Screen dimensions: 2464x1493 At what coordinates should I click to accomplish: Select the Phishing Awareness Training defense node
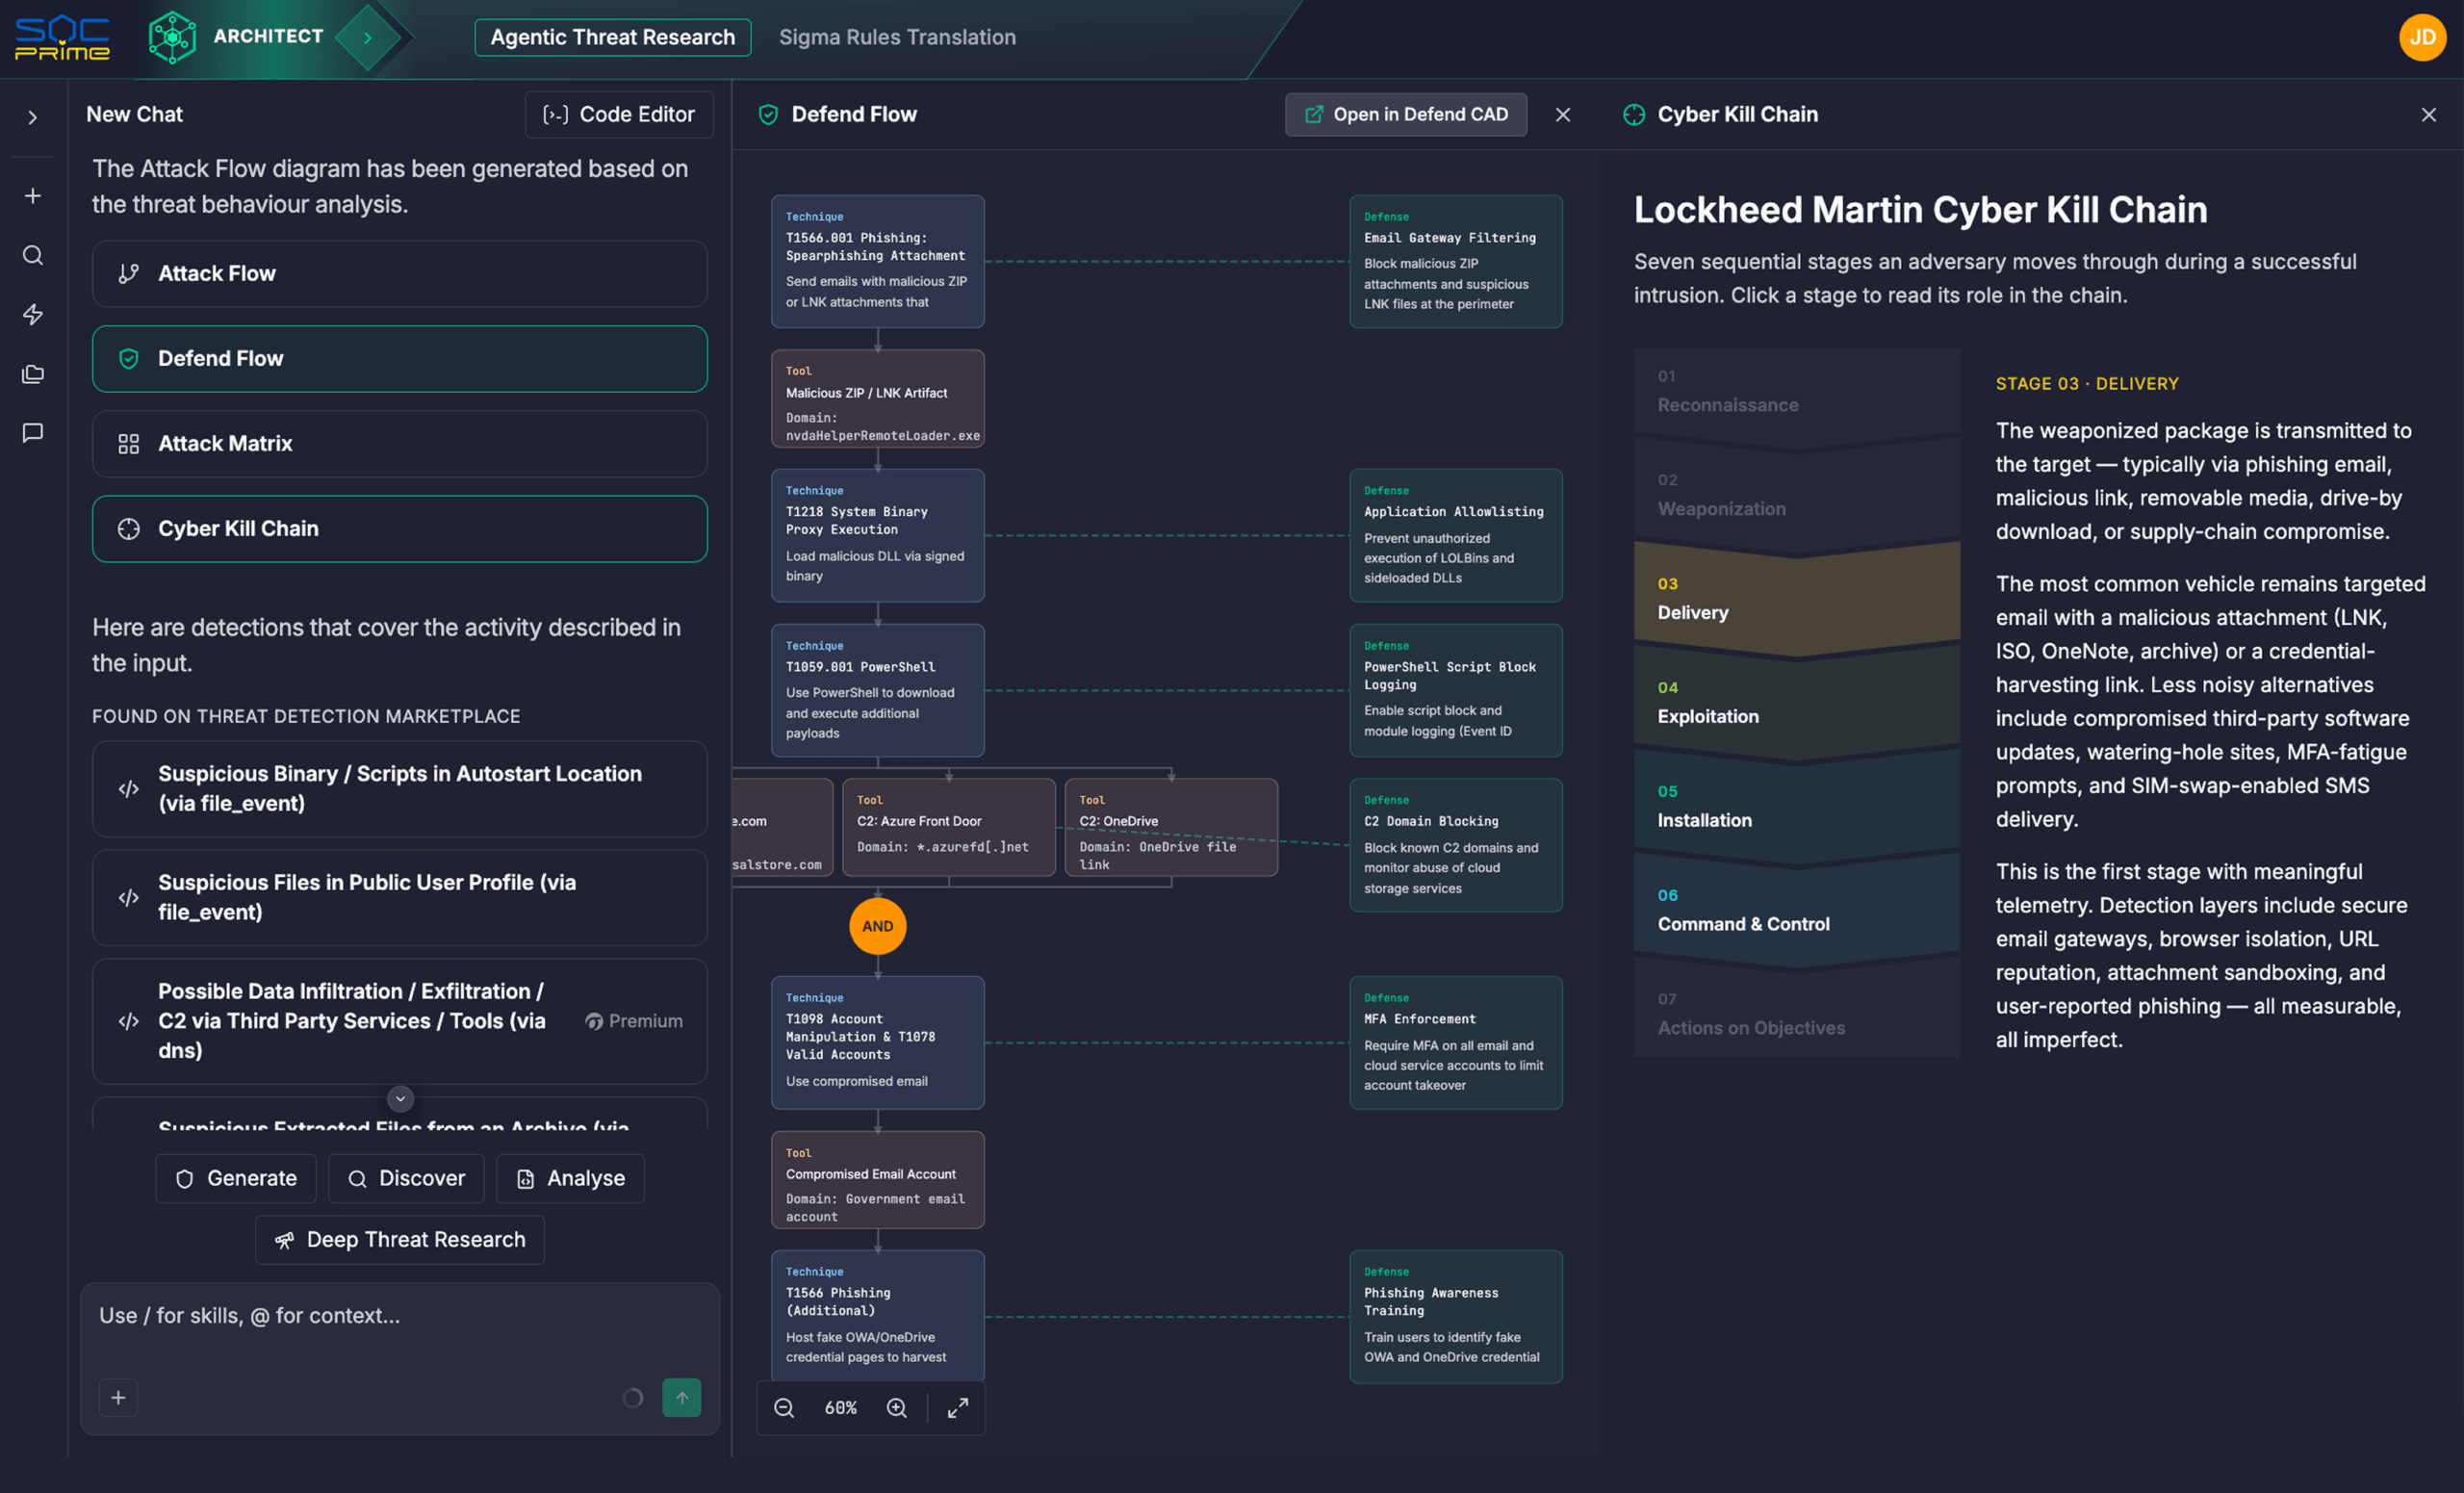tap(1456, 1316)
